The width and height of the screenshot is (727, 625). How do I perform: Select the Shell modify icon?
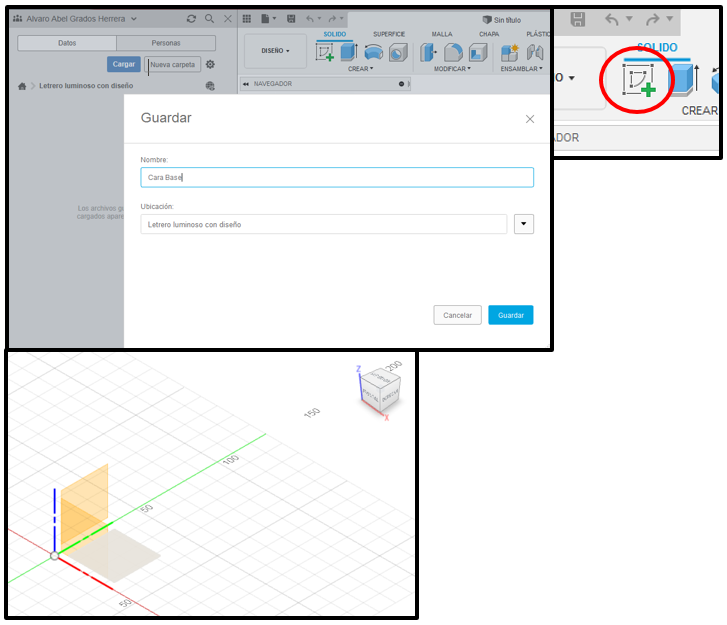478,52
